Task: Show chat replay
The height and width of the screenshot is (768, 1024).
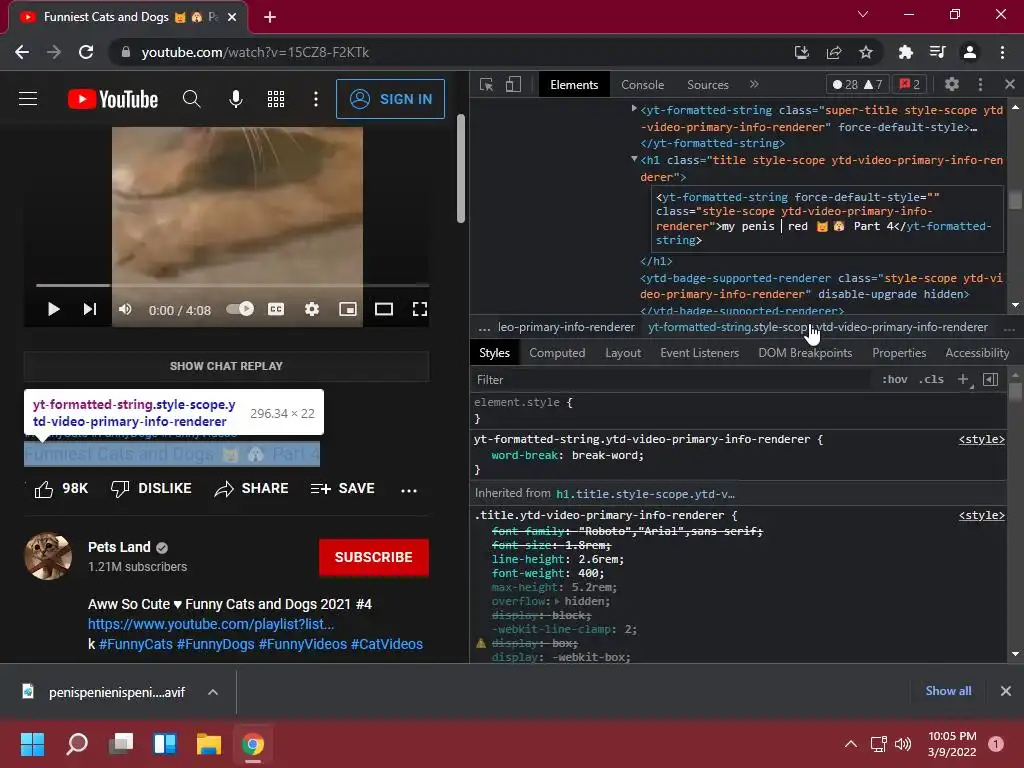Action: pos(226,366)
